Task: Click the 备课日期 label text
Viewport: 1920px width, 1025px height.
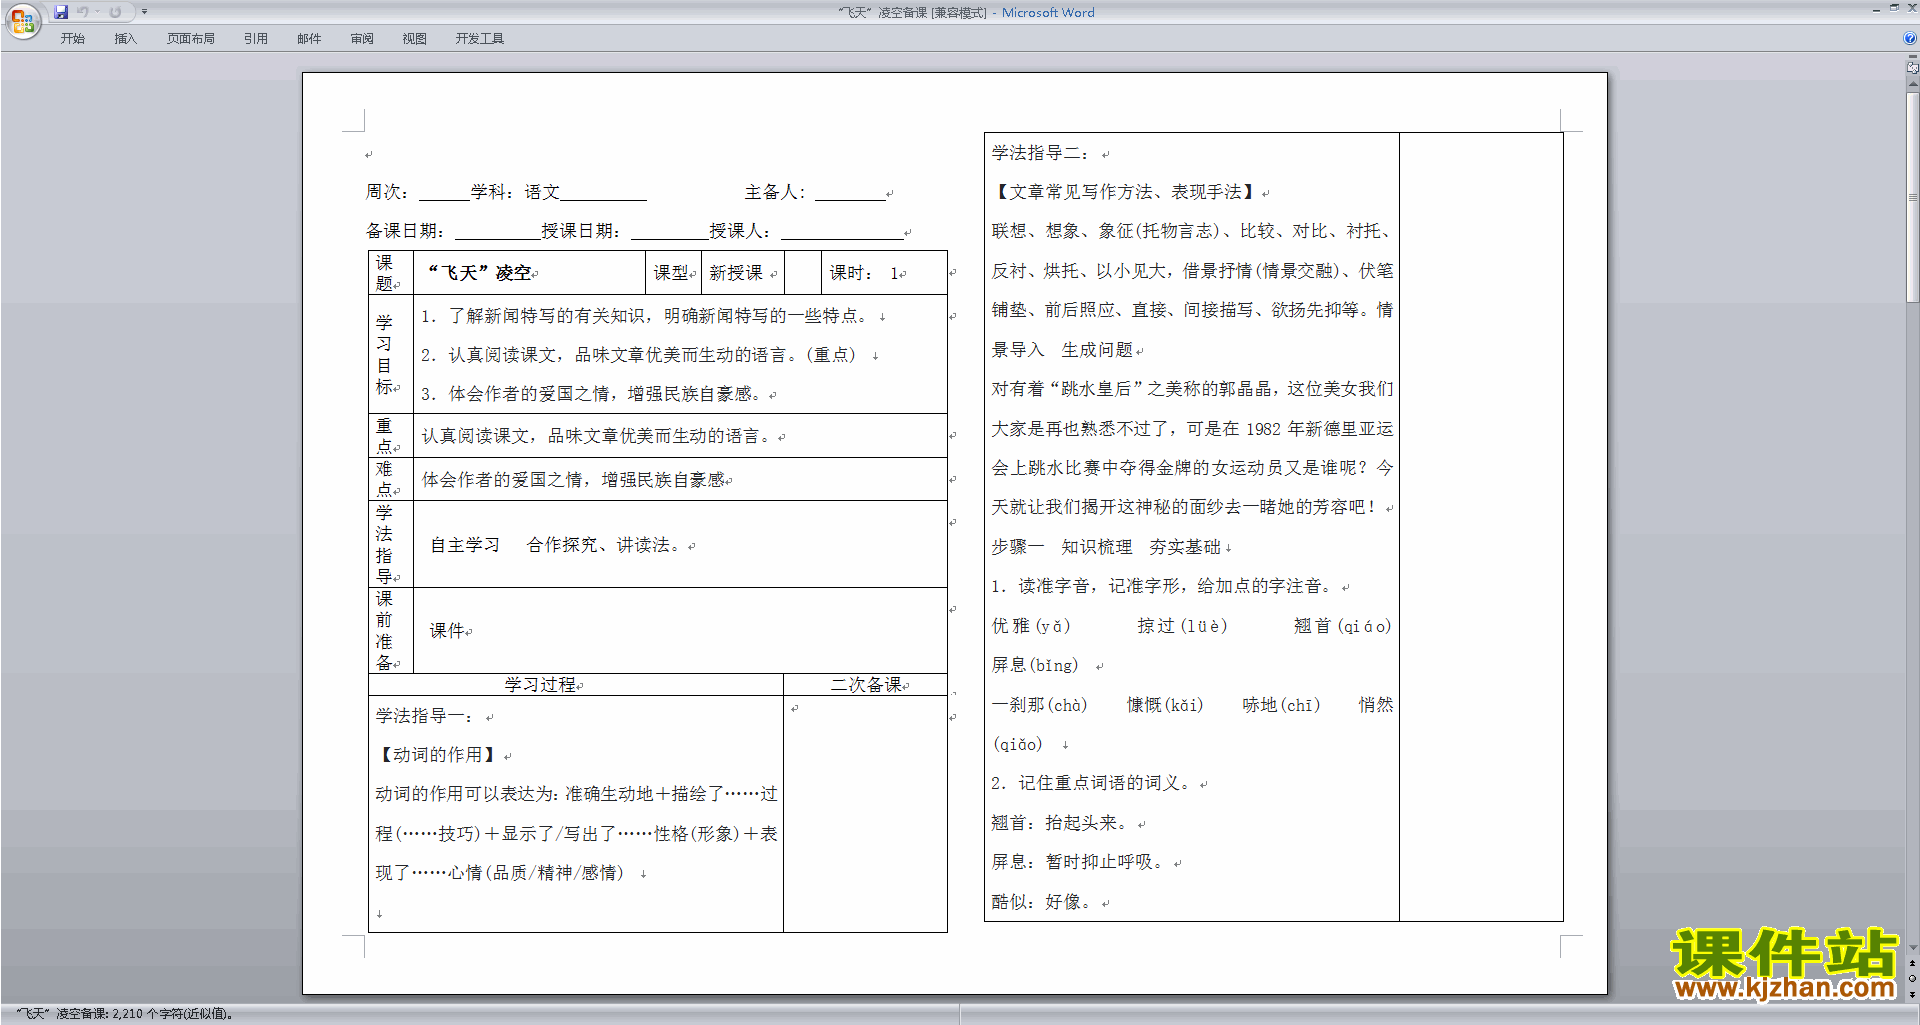Action: click(x=404, y=231)
